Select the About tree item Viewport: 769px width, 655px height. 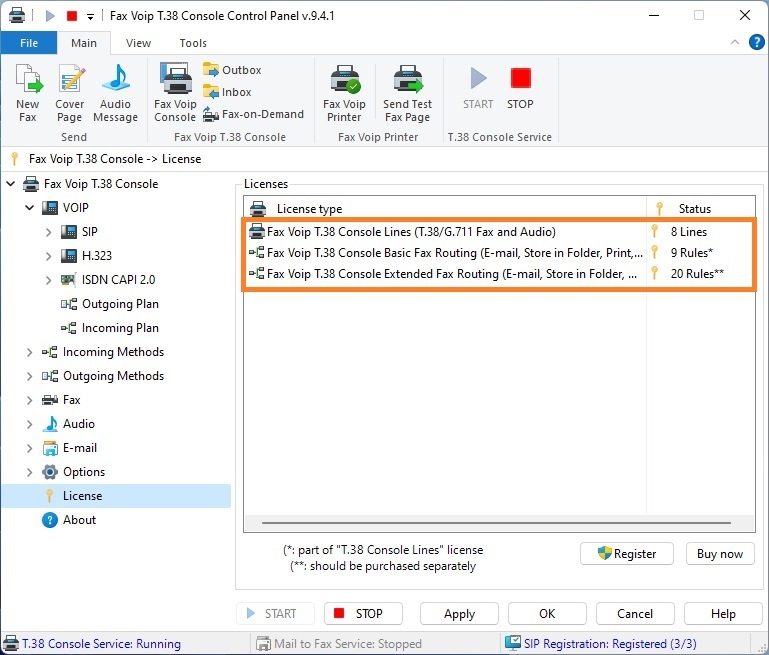point(79,520)
